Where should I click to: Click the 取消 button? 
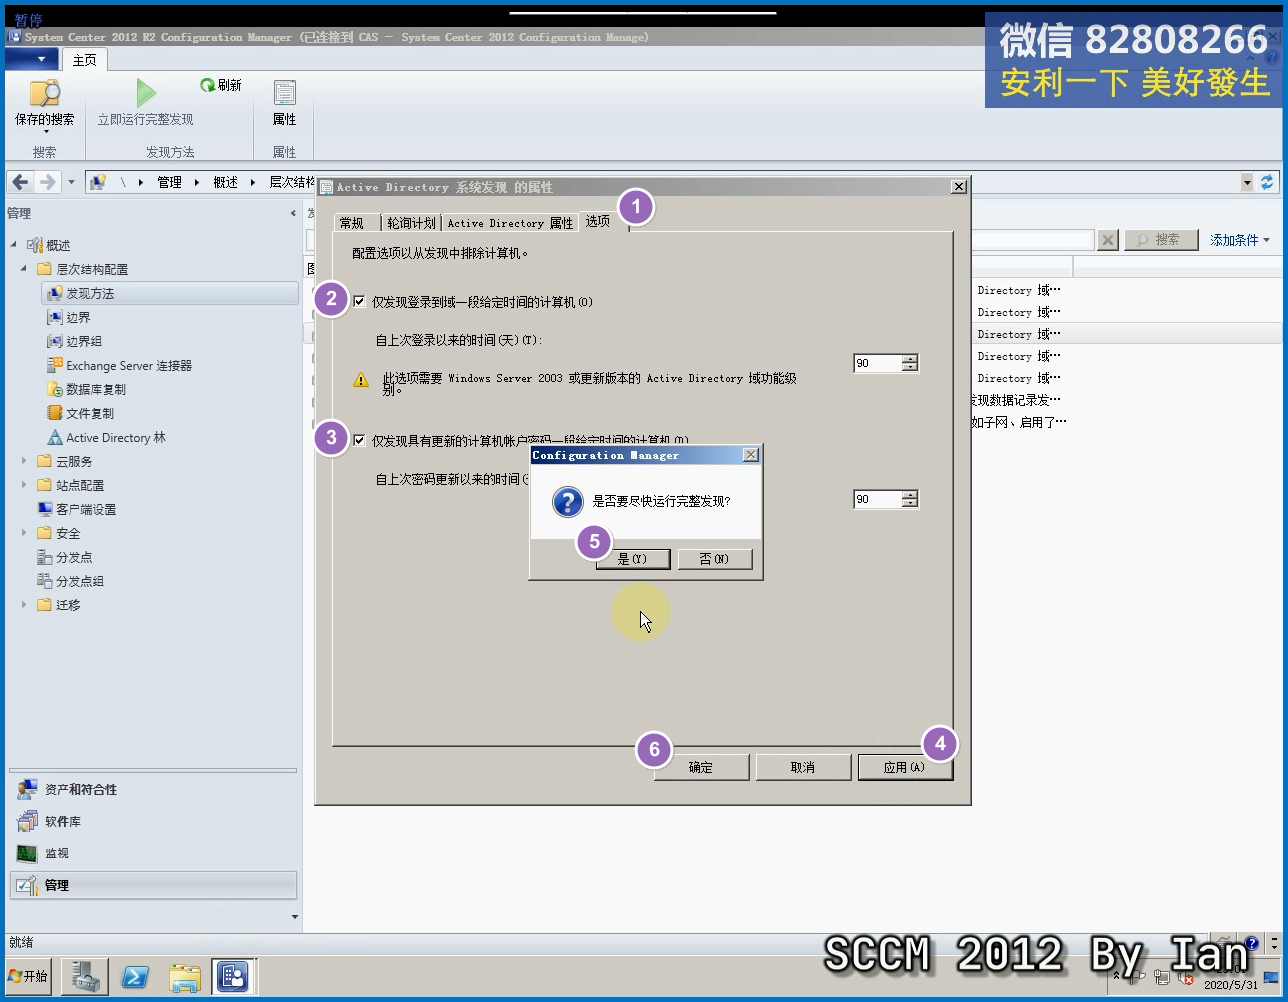click(803, 767)
